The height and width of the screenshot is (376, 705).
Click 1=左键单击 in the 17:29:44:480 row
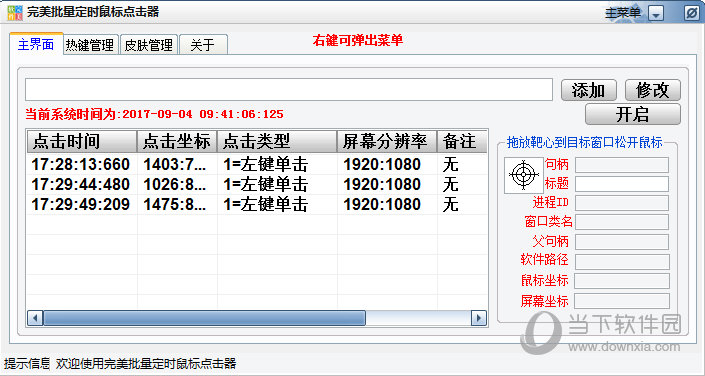click(266, 184)
